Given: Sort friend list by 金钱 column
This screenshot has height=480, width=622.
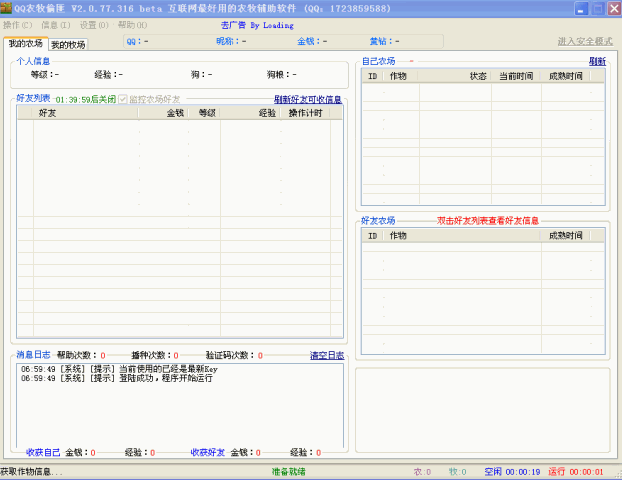Looking at the screenshot, I should click(x=163, y=113).
